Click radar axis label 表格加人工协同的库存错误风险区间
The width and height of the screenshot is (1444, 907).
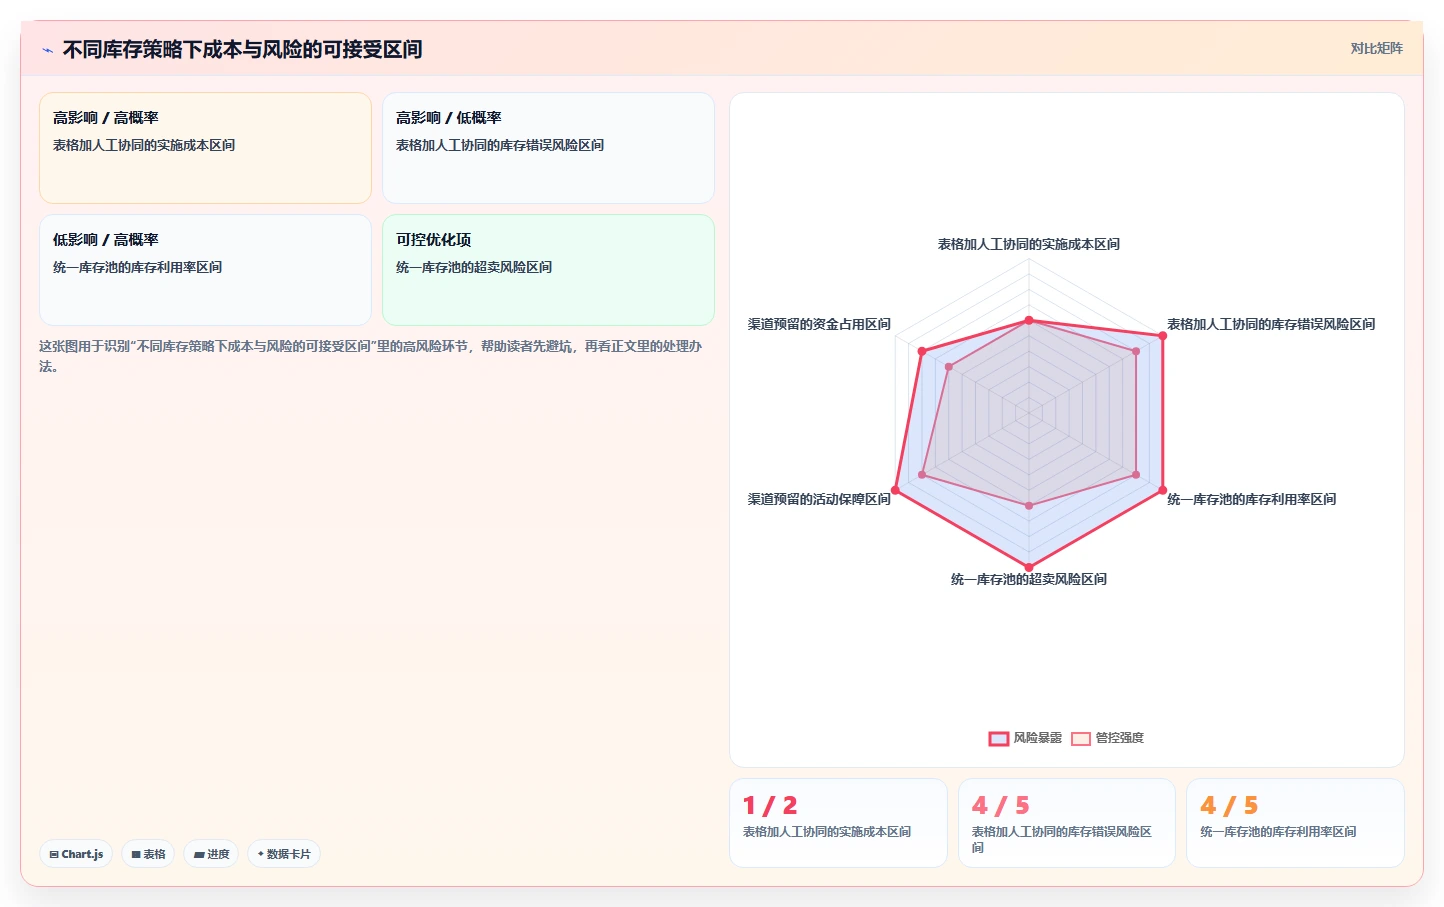(x=1271, y=324)
